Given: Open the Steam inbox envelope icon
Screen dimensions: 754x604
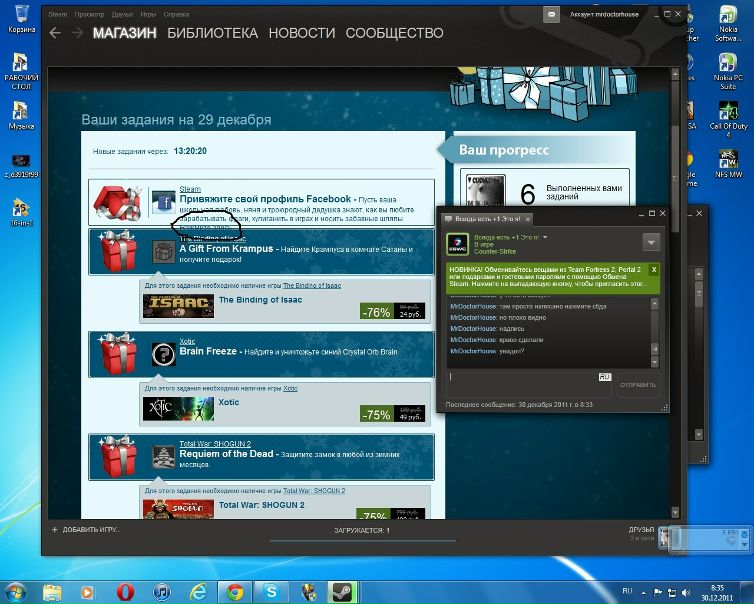Looking at the screenshot, I should 551,15.
